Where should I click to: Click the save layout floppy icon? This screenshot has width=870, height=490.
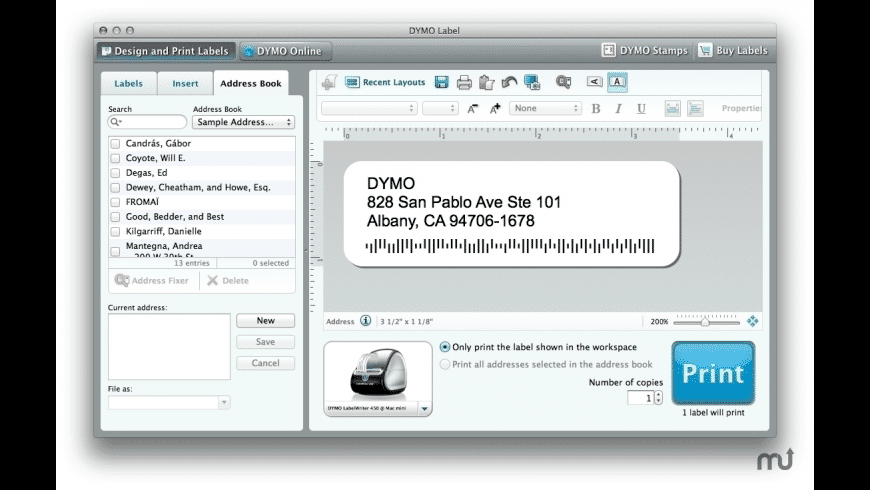(442, 82)
